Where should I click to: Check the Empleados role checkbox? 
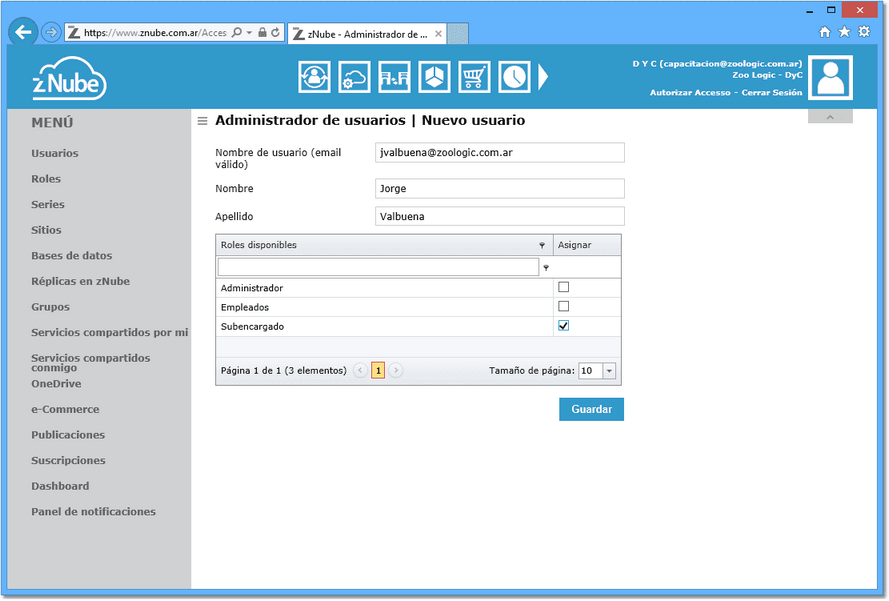coord(564,306)
